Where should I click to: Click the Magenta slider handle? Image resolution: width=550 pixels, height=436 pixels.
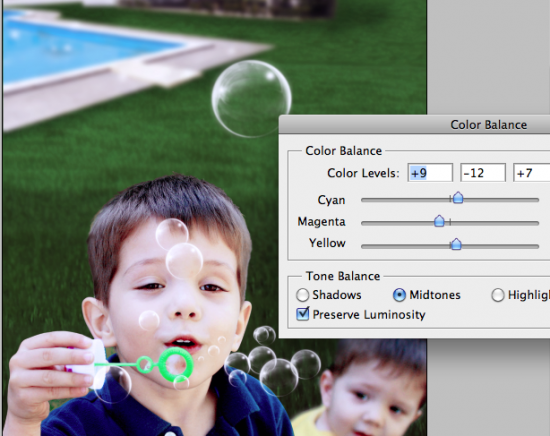coord(439,221)
